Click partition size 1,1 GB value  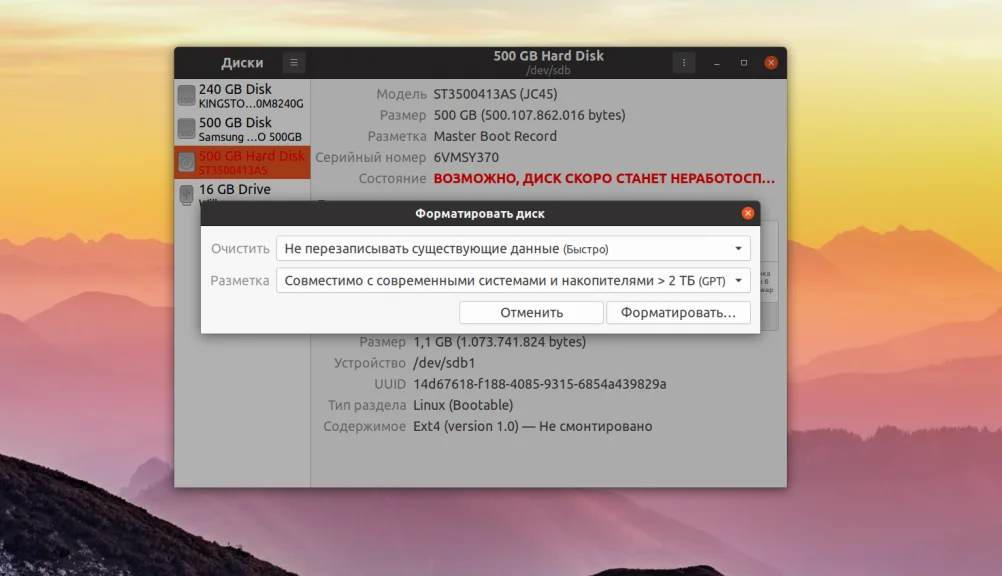[500, 341]
